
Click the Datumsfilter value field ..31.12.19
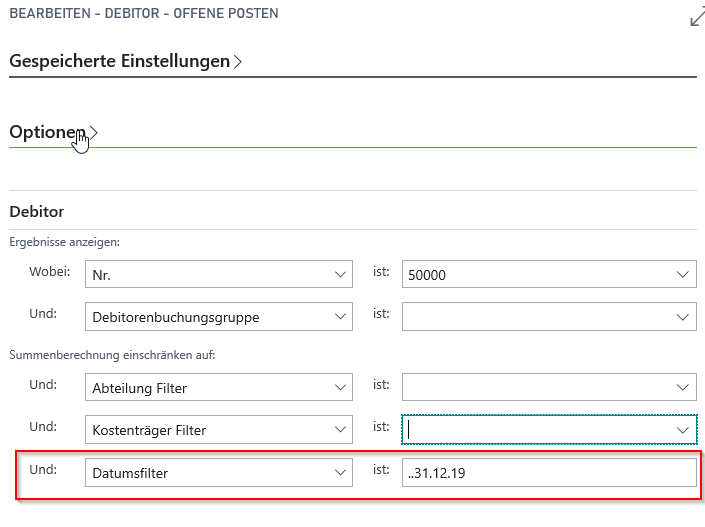pyautogui.click(x=549, y=473)
